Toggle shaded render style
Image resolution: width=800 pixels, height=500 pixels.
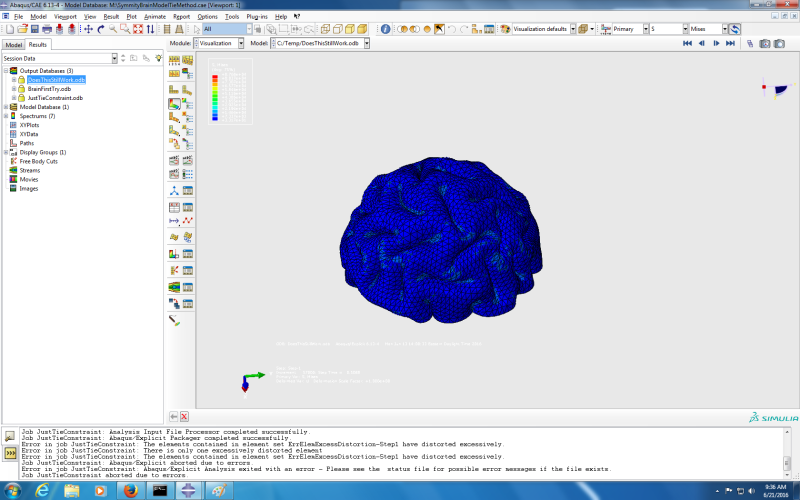pyautogui.click(x=362, y=29)
